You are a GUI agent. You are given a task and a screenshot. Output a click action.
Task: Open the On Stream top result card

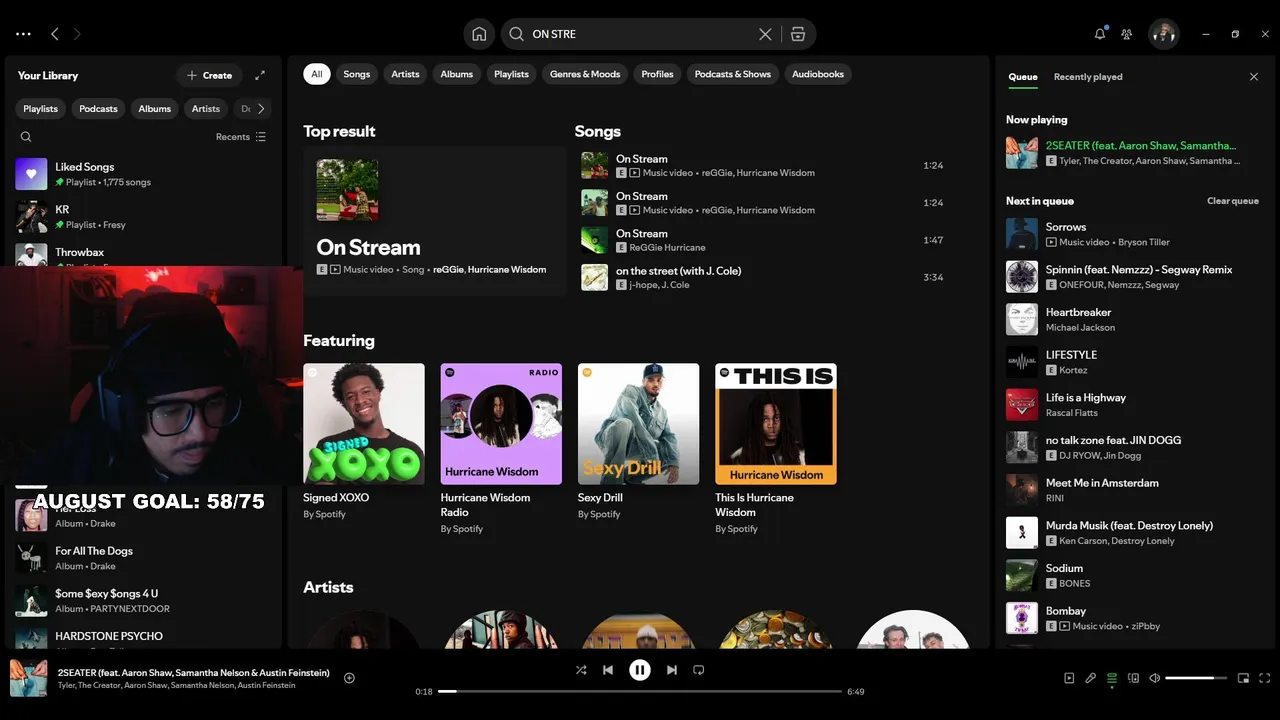click(434, 221)
